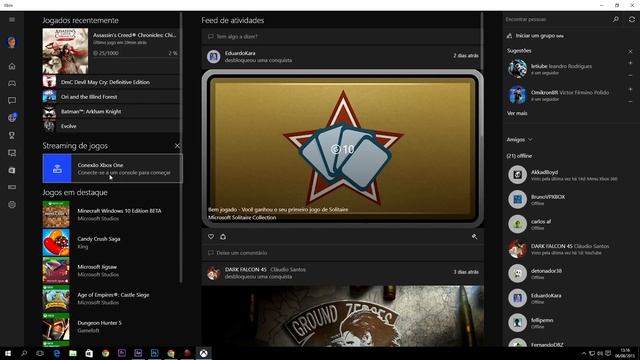Screen dimensions: 640x360
Task: Open Achievements via the trophy icon
Action: click(x=12, y=135)
